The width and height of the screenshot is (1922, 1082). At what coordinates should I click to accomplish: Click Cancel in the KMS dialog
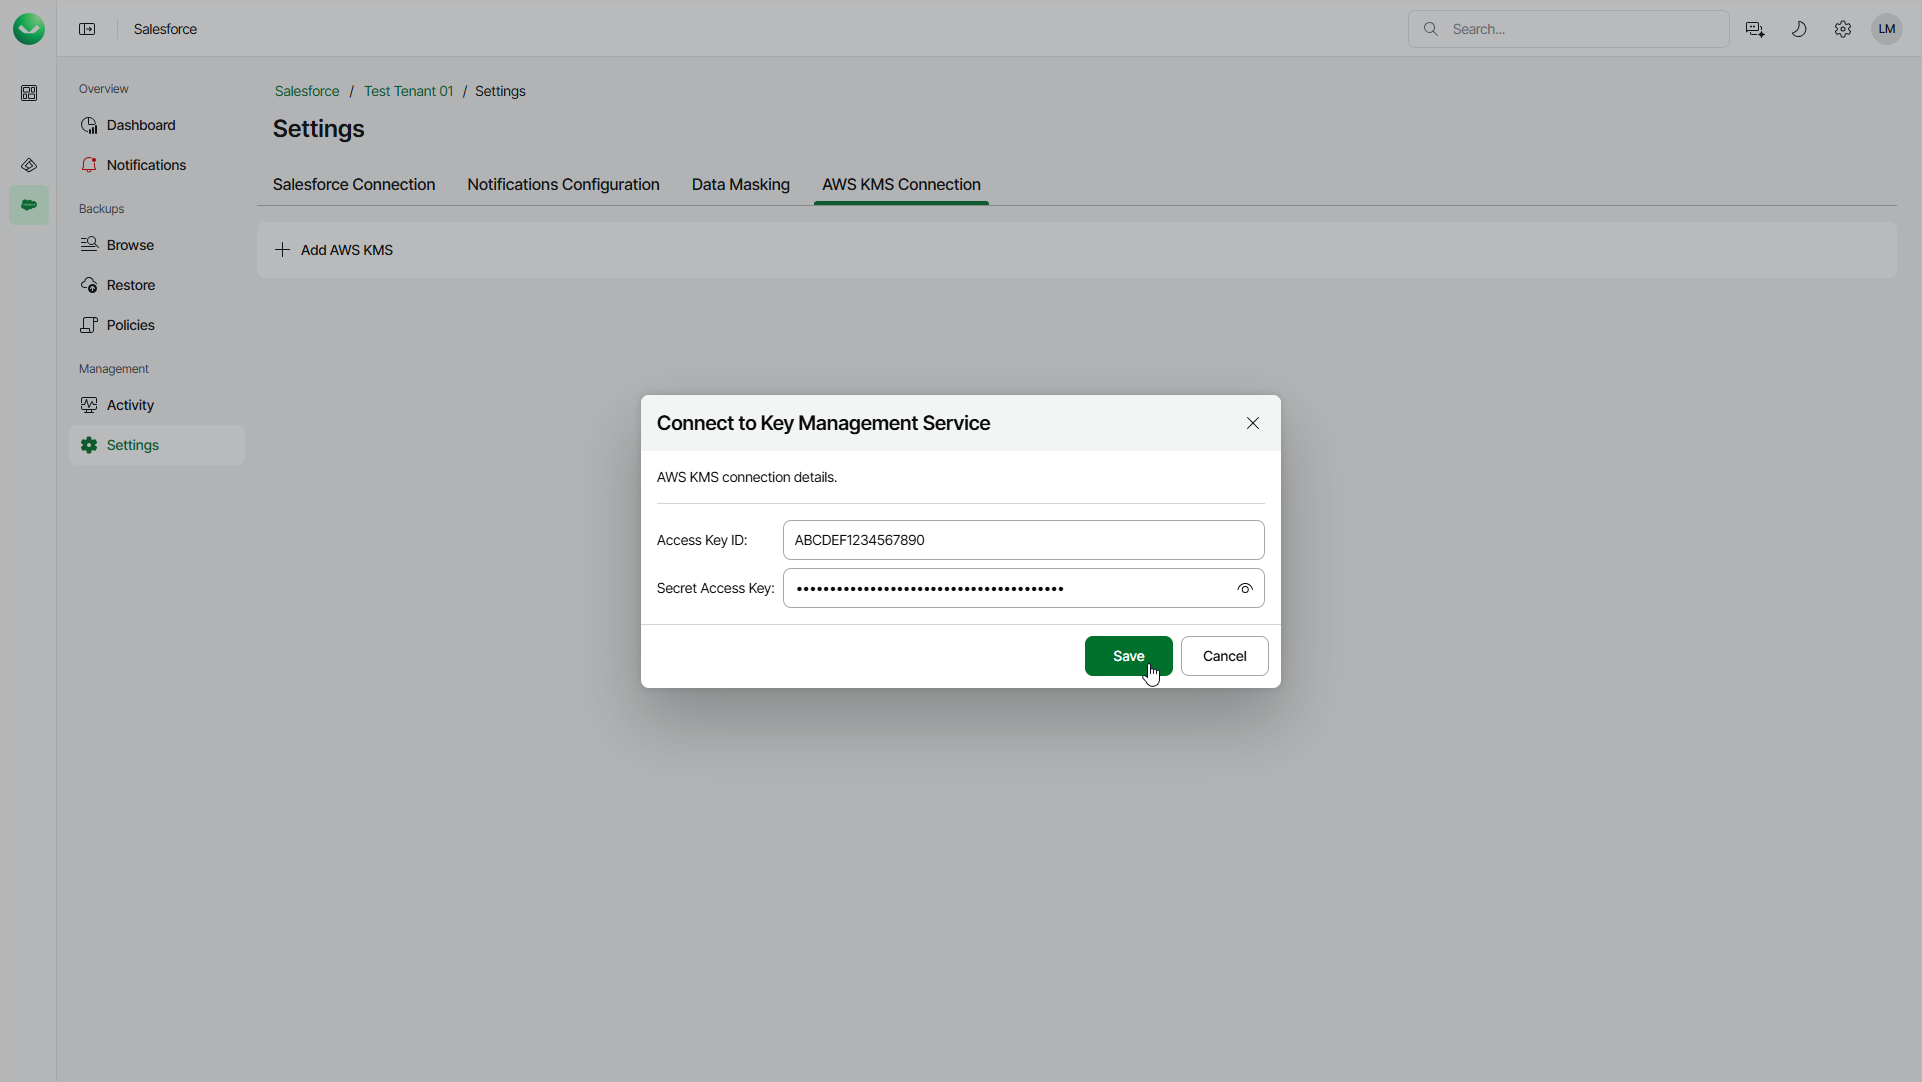(1224, 656)
